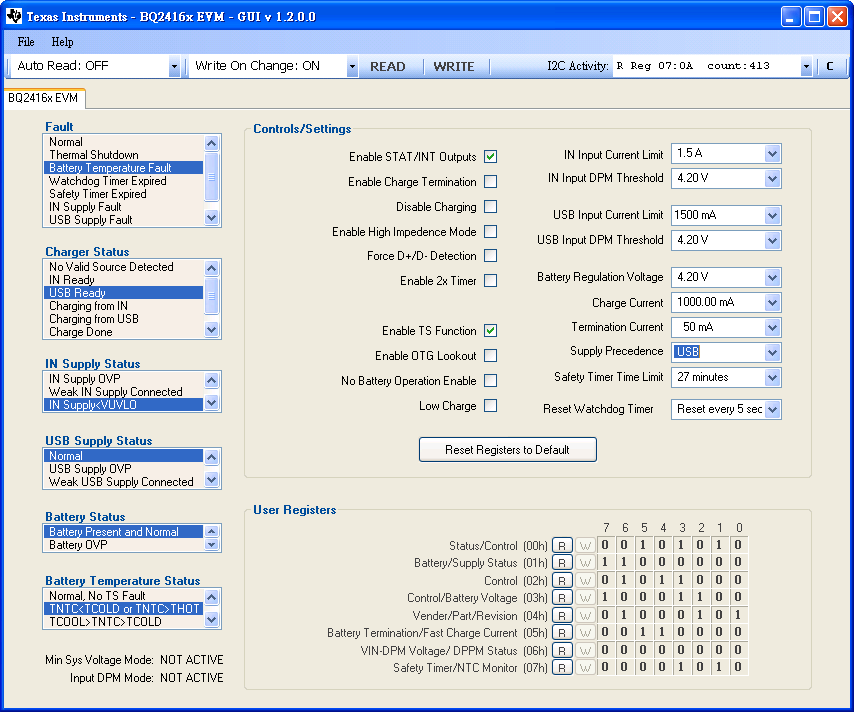
Task: Open IN Input DPM Threshold dropdown
Action: point(772,178)
